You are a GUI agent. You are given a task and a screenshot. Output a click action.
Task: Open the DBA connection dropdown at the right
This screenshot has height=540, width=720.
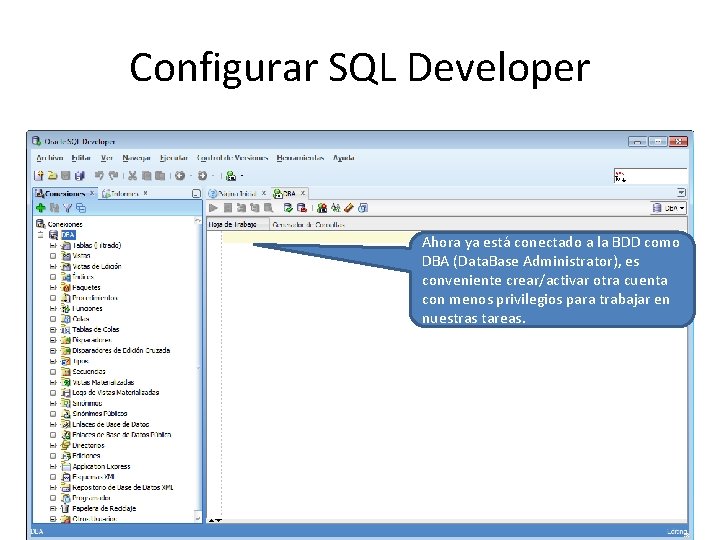click(669, 208)
